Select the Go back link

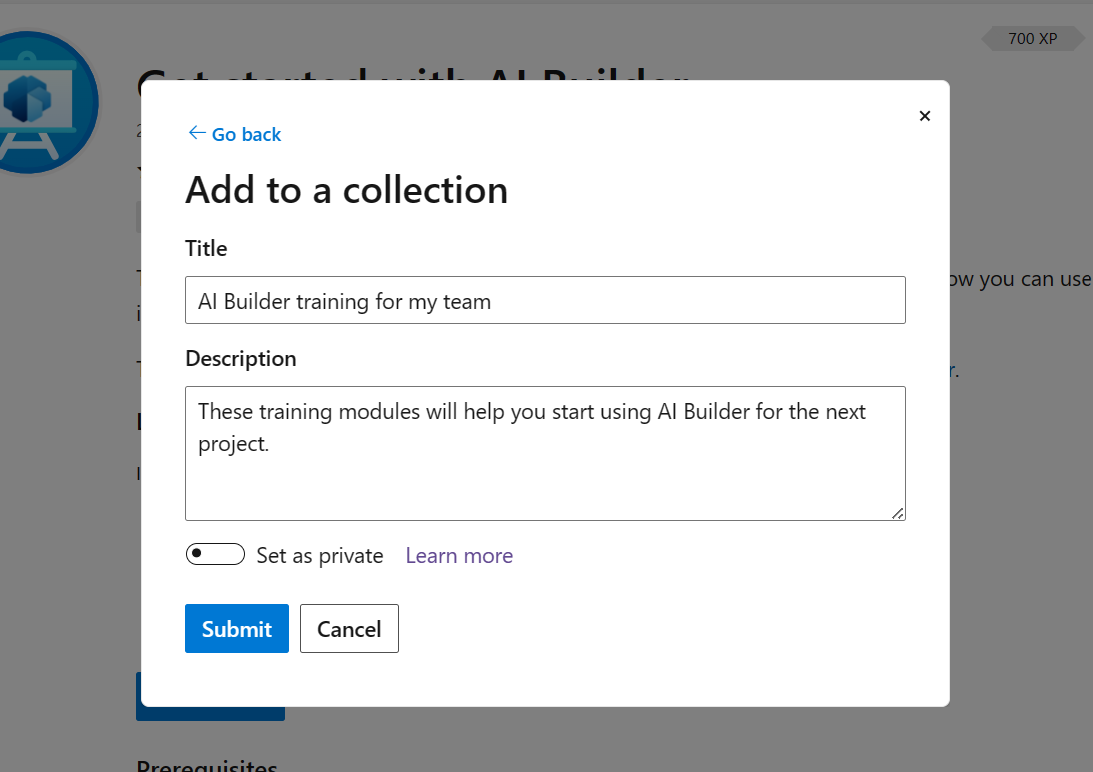click(245, 133)
